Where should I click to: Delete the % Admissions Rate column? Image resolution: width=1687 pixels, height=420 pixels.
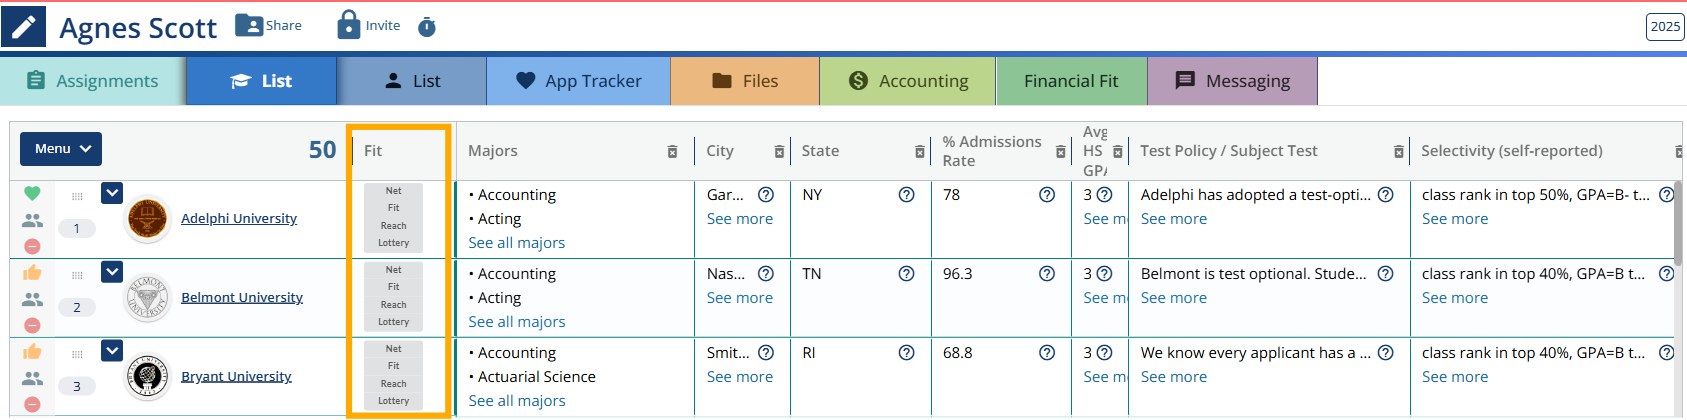pyautogui.click(x=1061, y=152)
